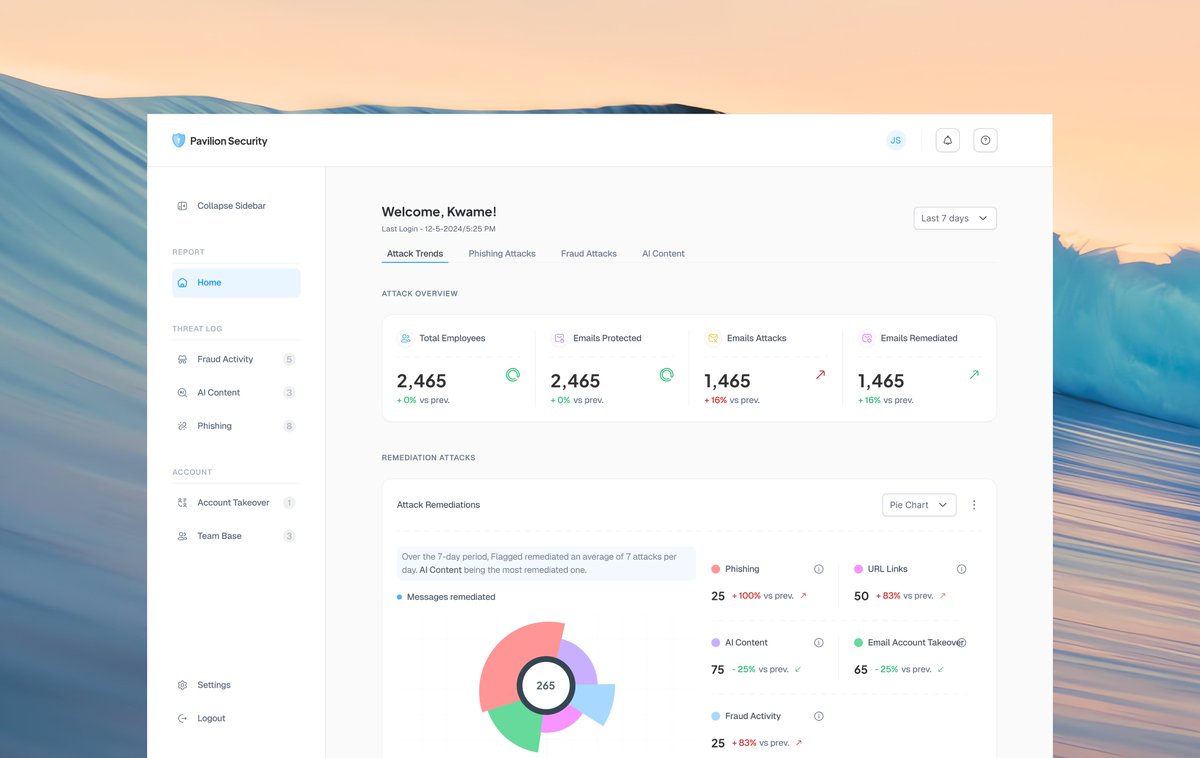The height and width of the screenshot is (758, 1200).
Task: Click the Welcome, Kwame! heading
Action: (439, 212)
